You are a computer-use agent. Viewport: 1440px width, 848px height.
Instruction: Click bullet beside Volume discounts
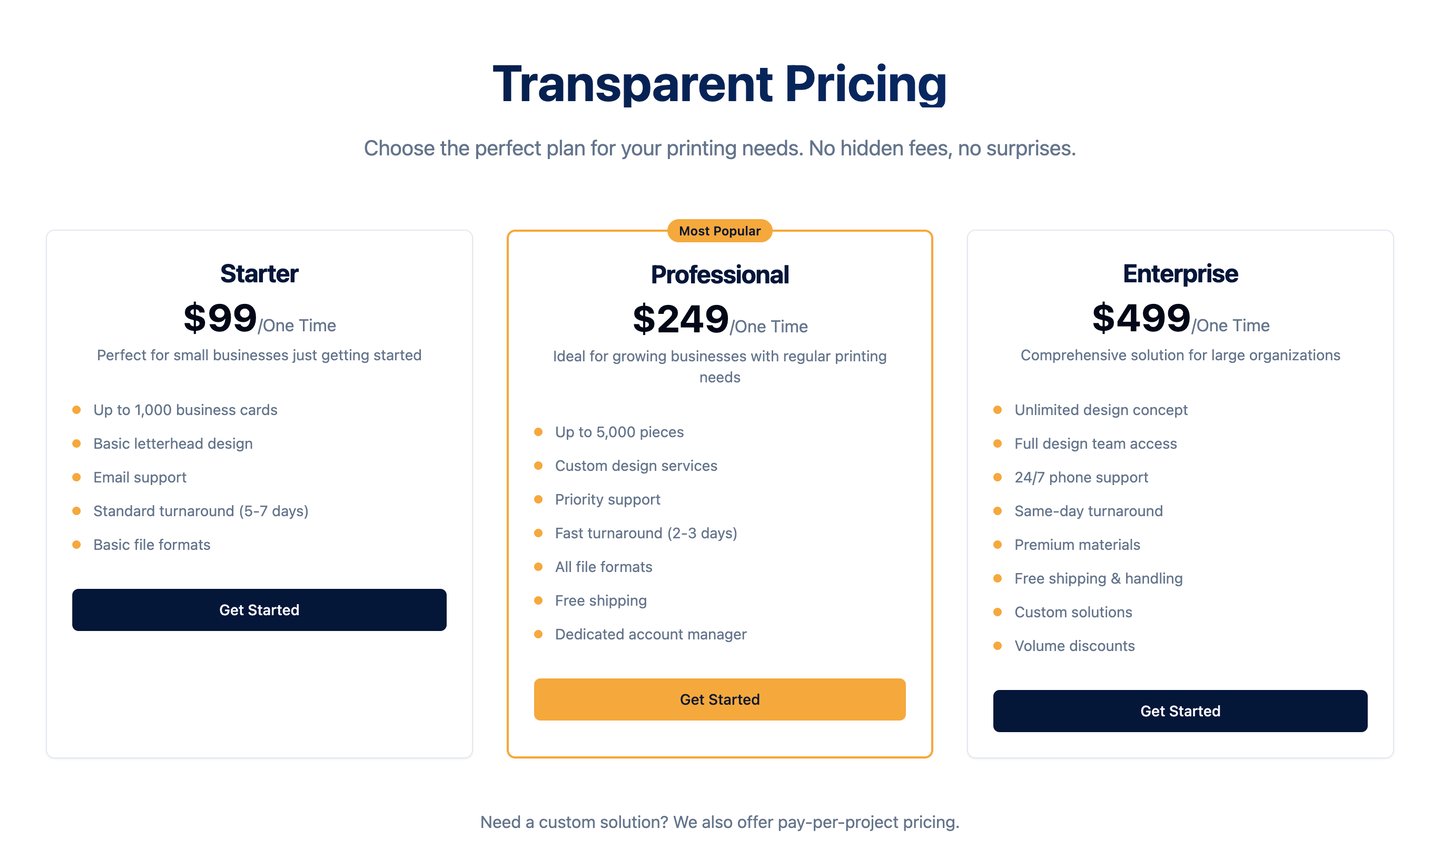[997, 646]
